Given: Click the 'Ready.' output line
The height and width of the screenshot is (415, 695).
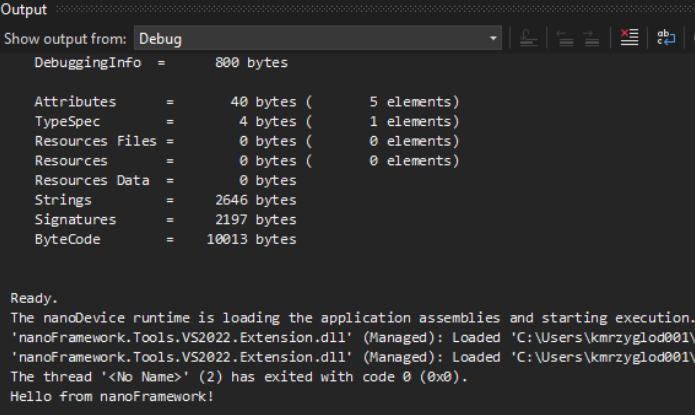Looking at the screenshot, I should click(x=34, y=298).
